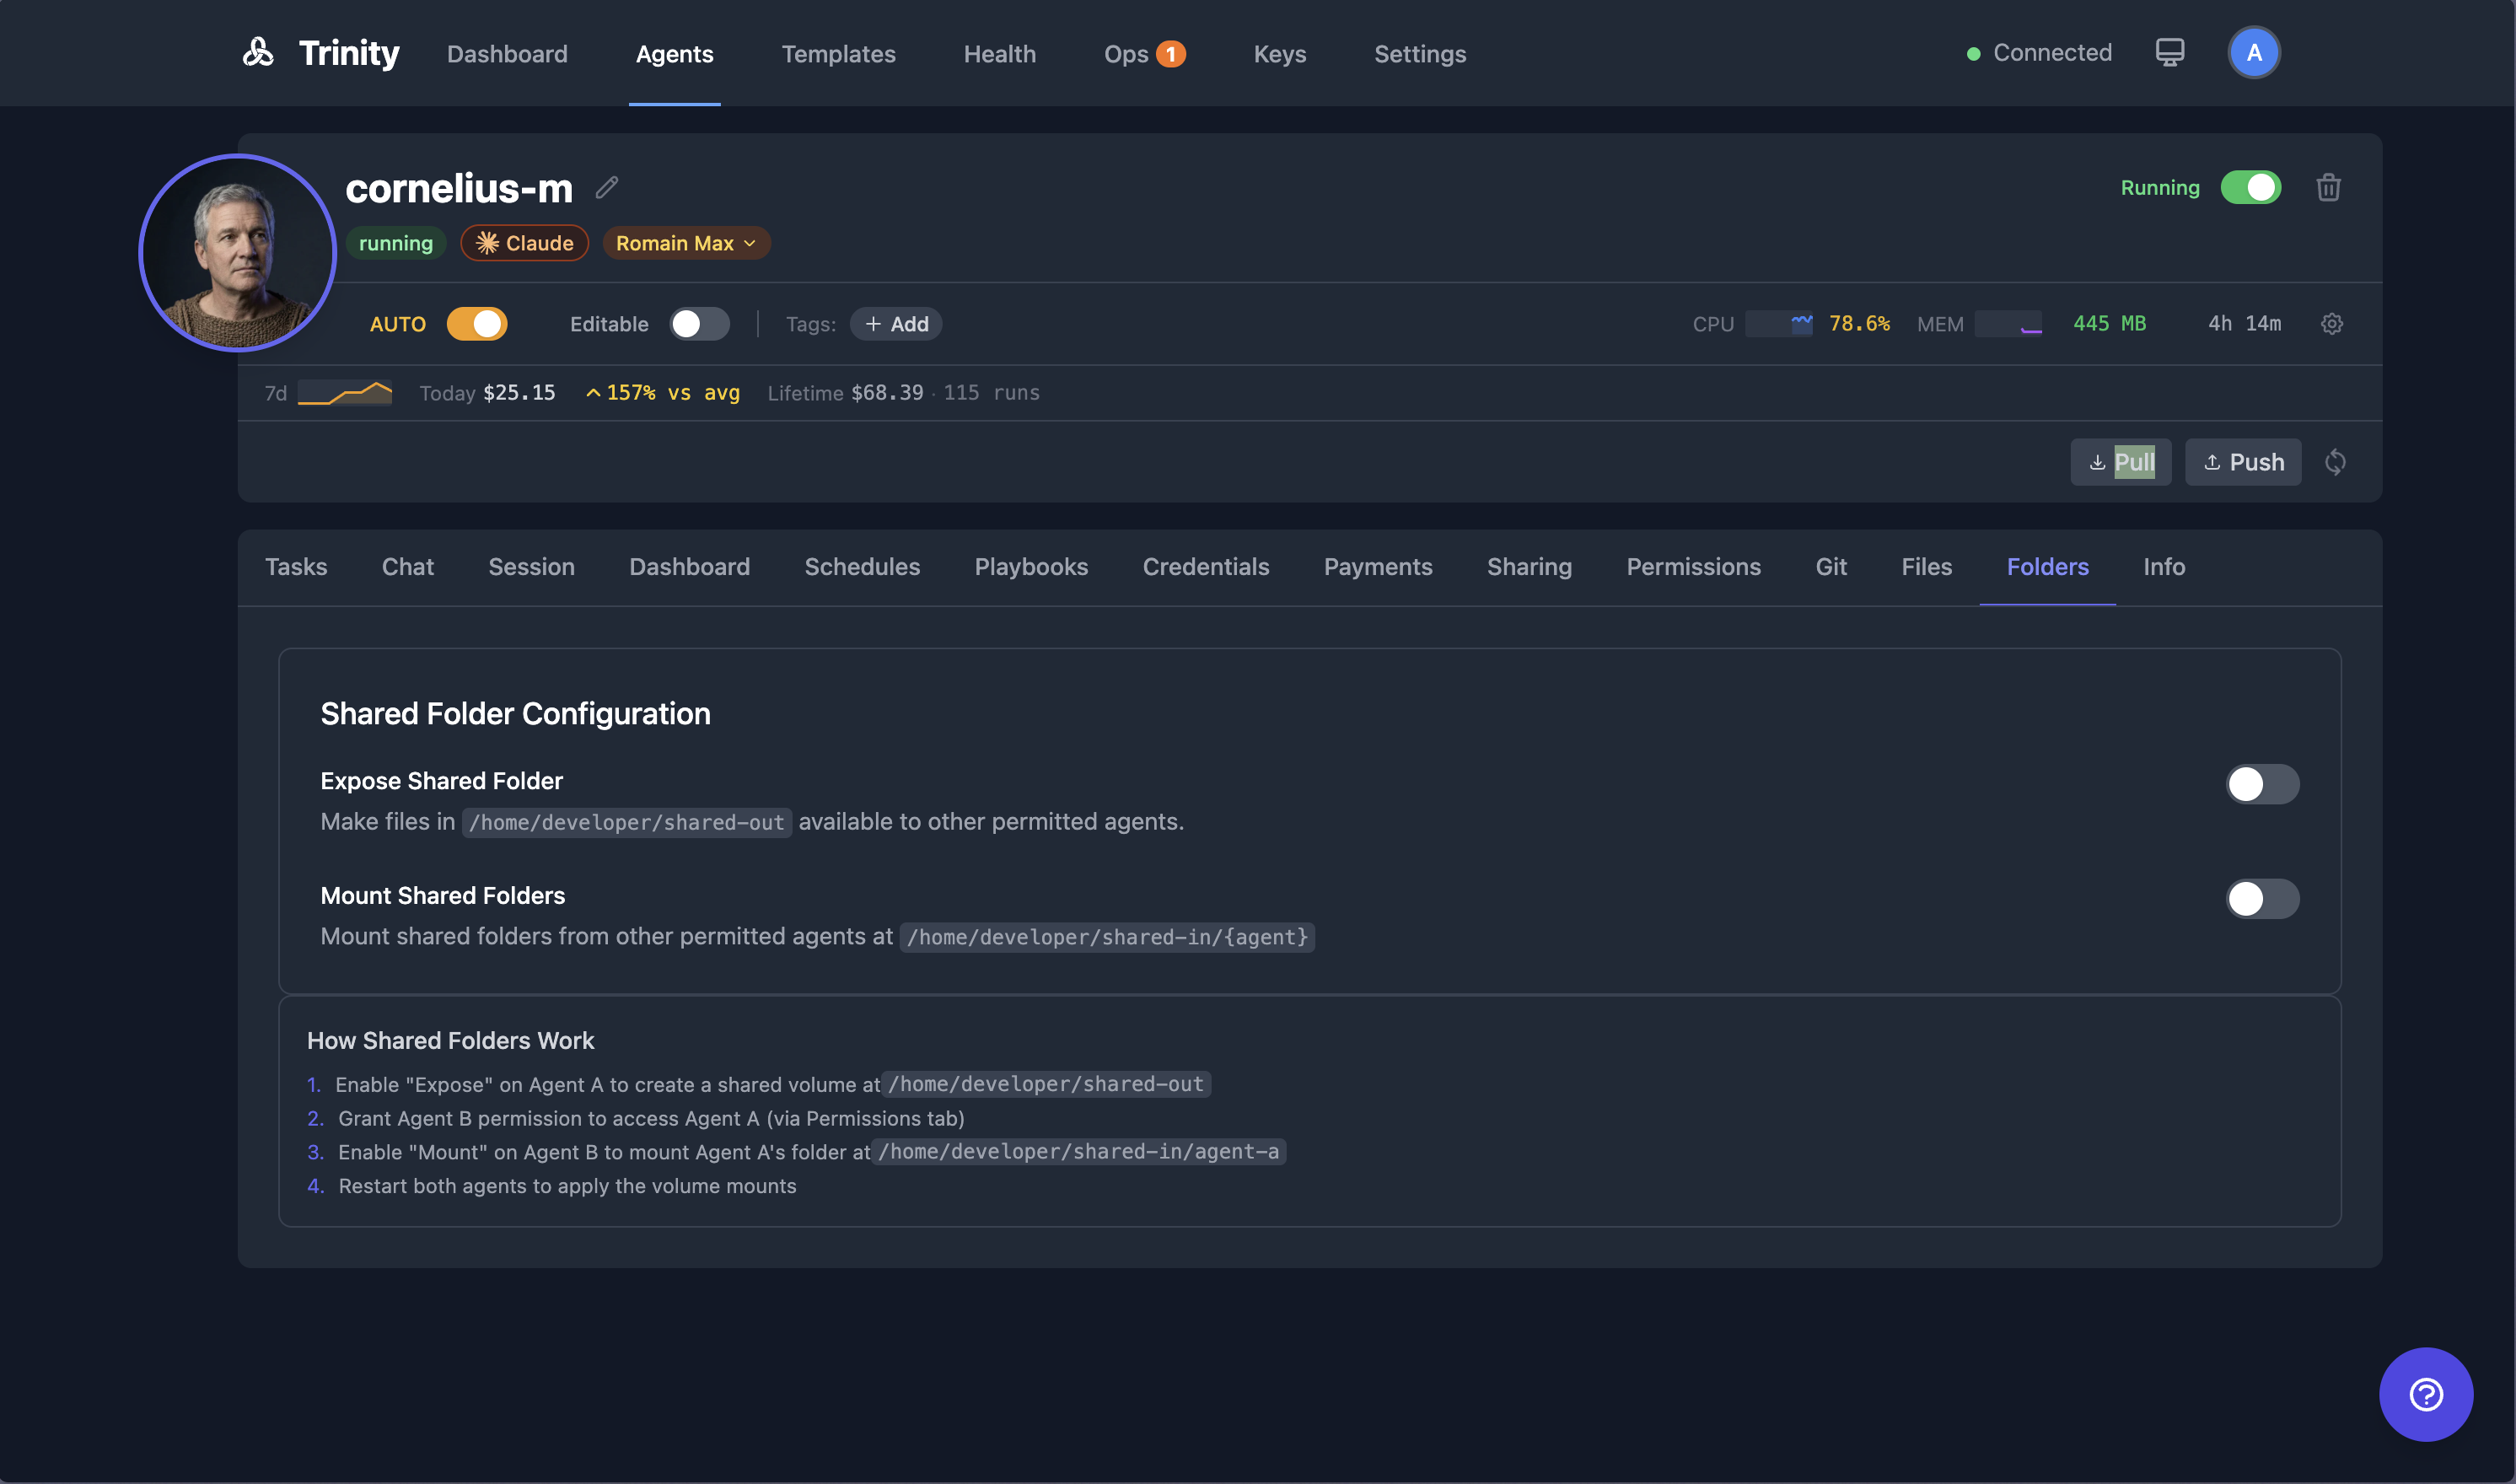Viewport: 2516px width, 1484px height.
Task: Click the Pull button
Action: coord(2121,462)
